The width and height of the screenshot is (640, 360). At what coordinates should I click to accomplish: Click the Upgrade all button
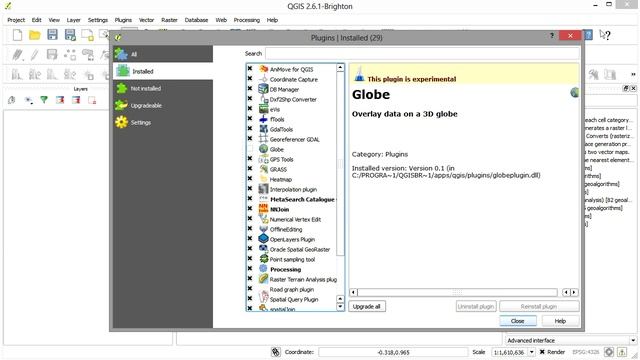[x=367, y=307]
